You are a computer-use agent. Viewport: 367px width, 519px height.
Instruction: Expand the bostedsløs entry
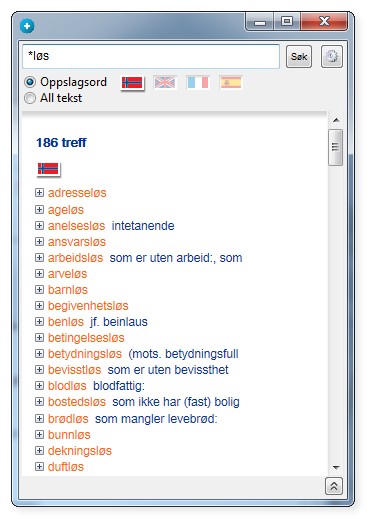pos(39,402)
